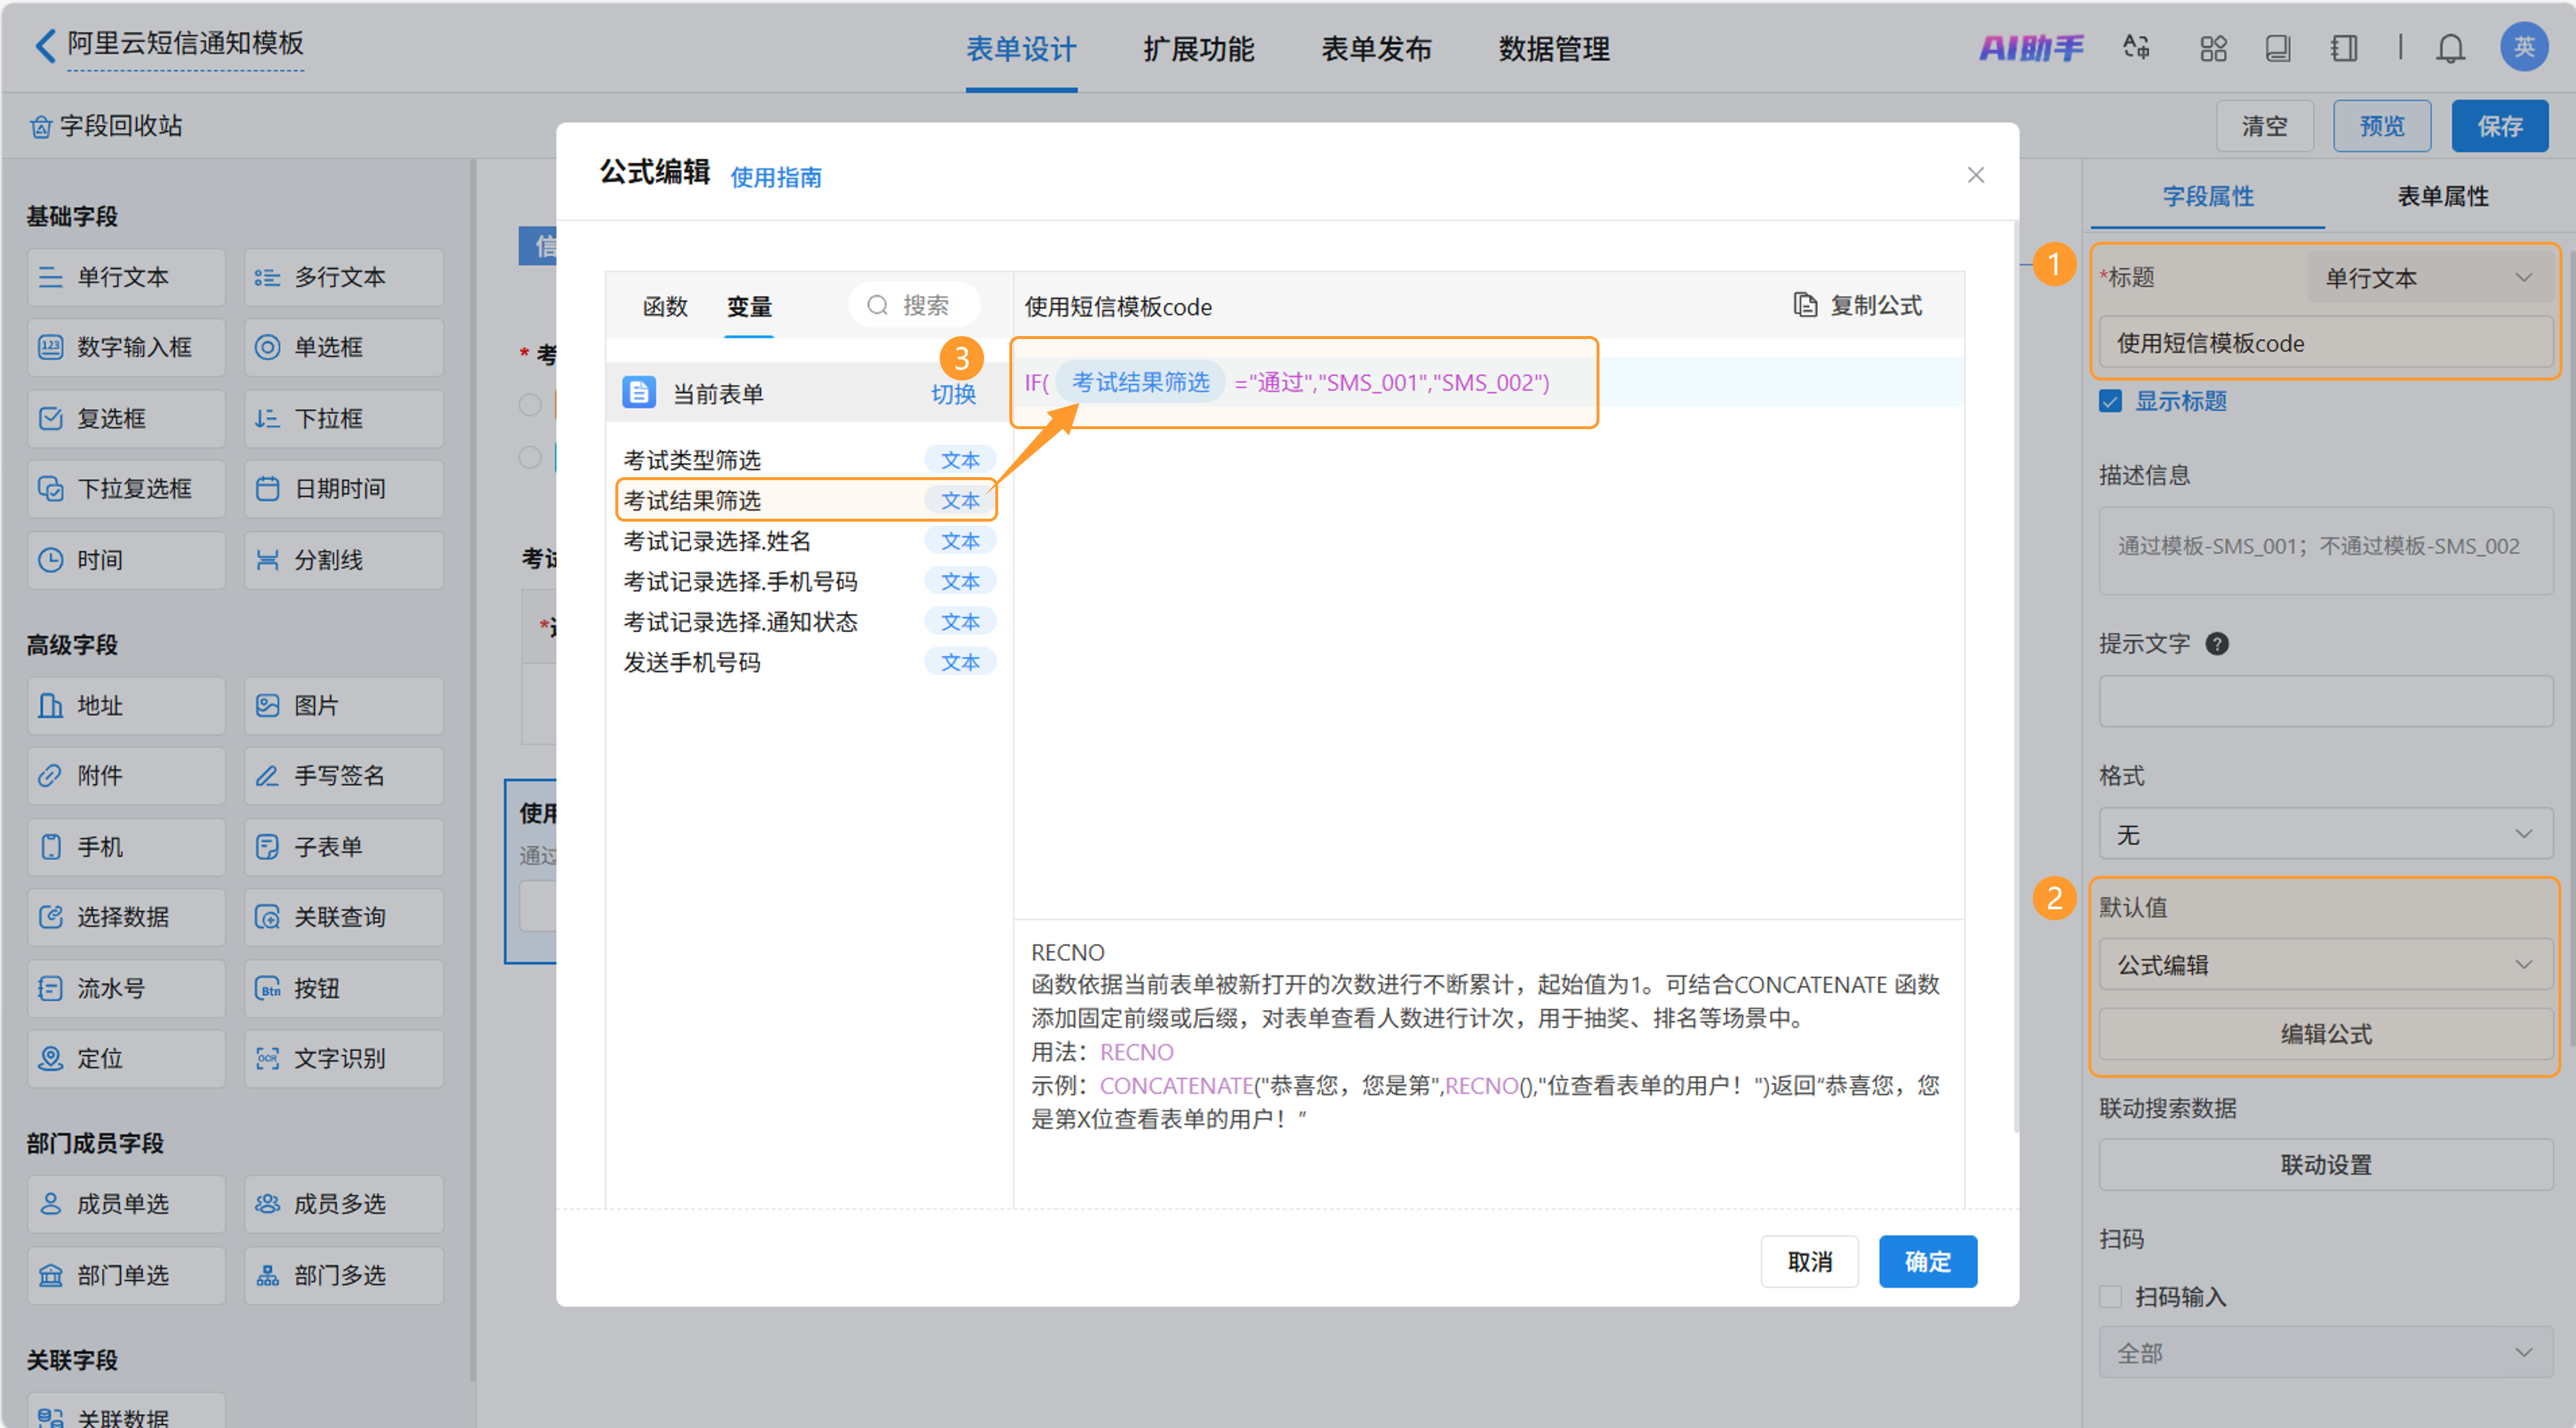Click the 提示文字 input field
2576x1428 pixels.
point(2325,702)
